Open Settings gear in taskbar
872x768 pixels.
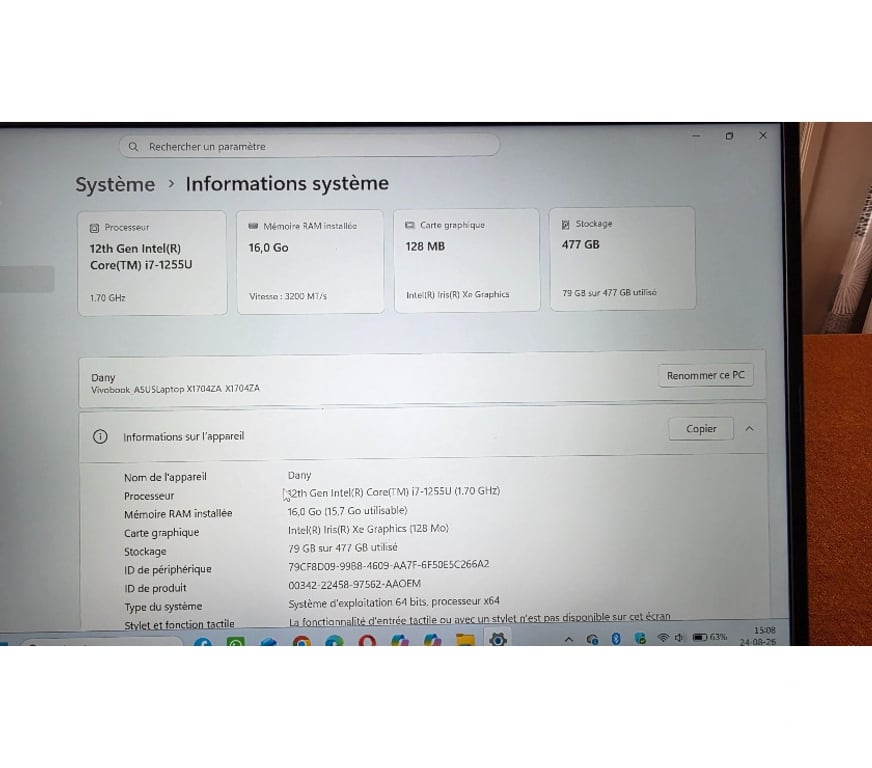[x=498, y=640]
